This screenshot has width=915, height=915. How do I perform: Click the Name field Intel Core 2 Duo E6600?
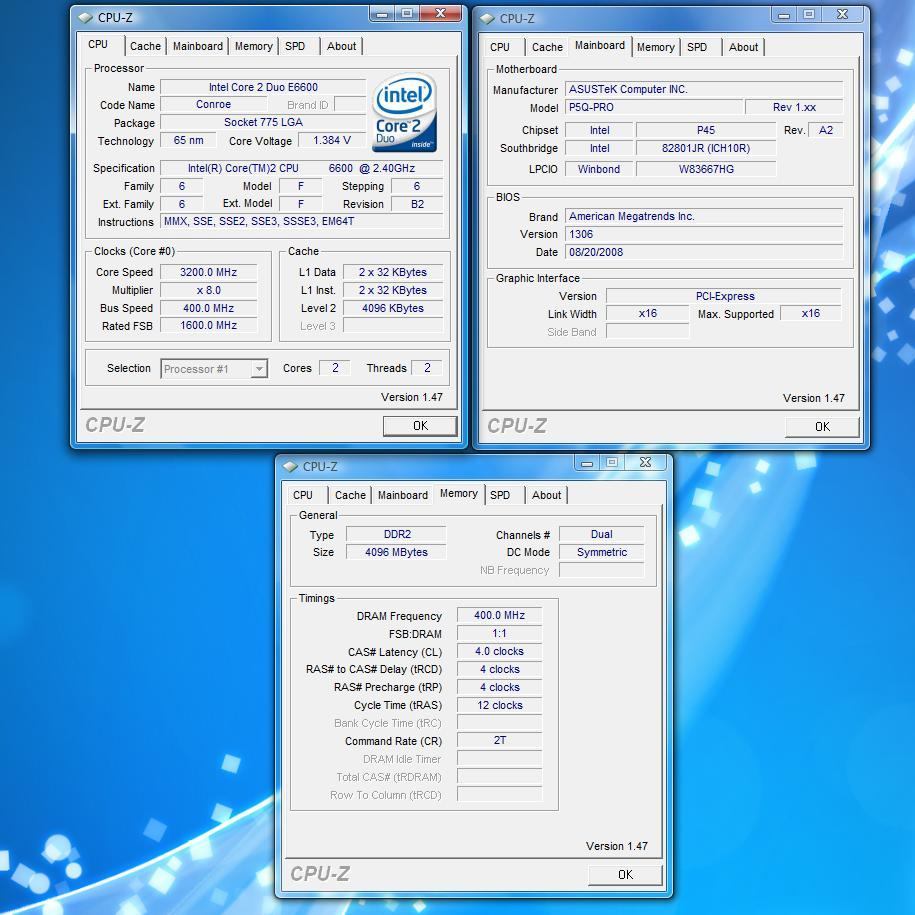[263, 87]
